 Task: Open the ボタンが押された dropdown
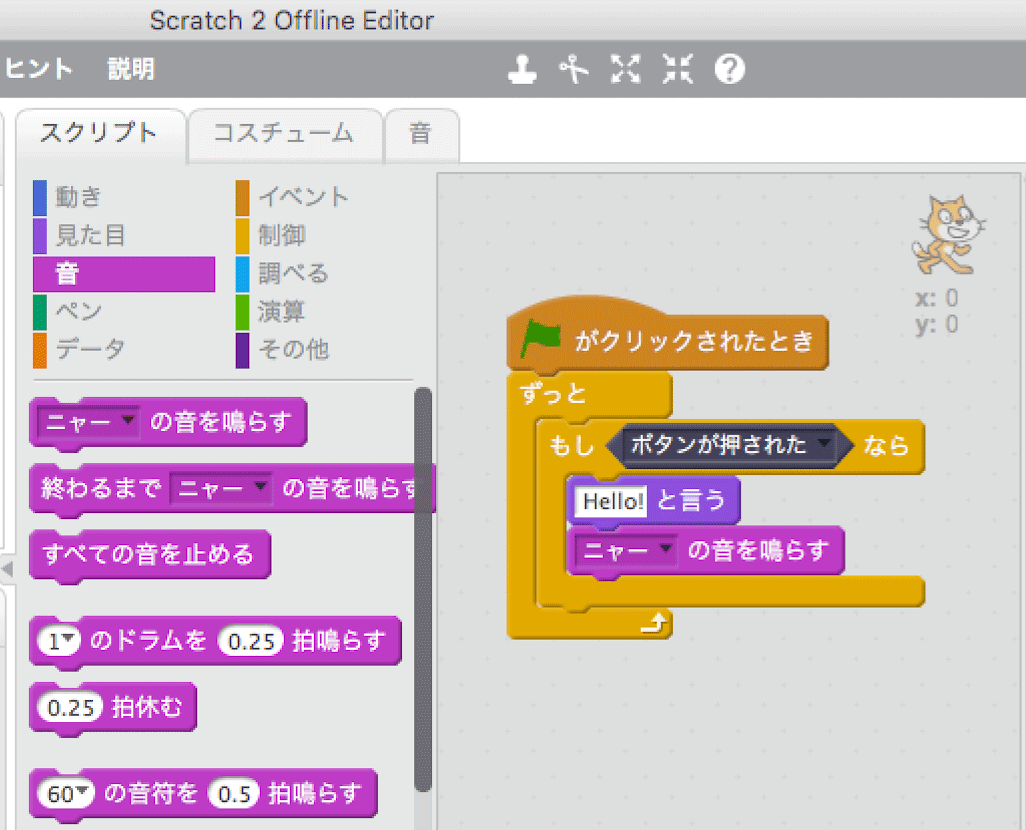(730, 446)
